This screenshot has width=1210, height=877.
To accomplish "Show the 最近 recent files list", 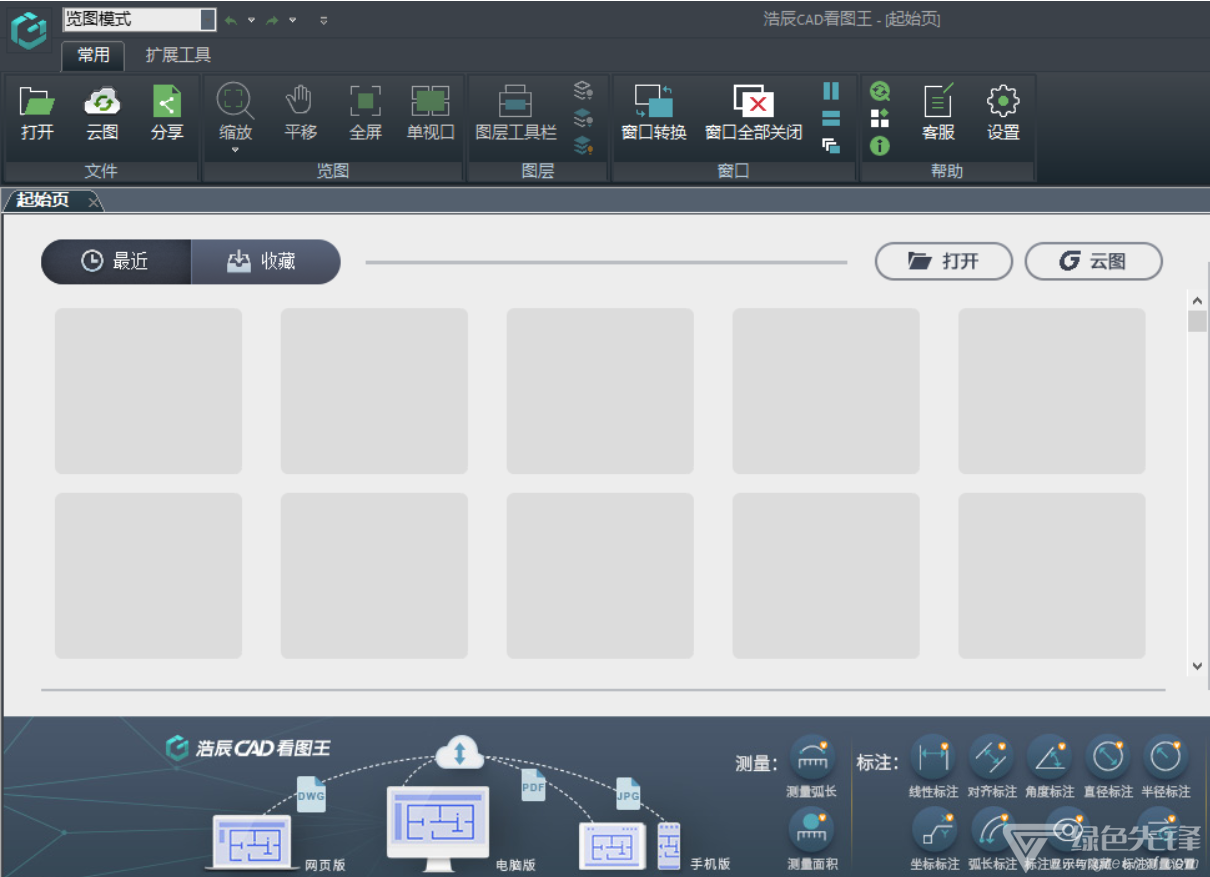I will pyautogui.click(x=116, y=262).
